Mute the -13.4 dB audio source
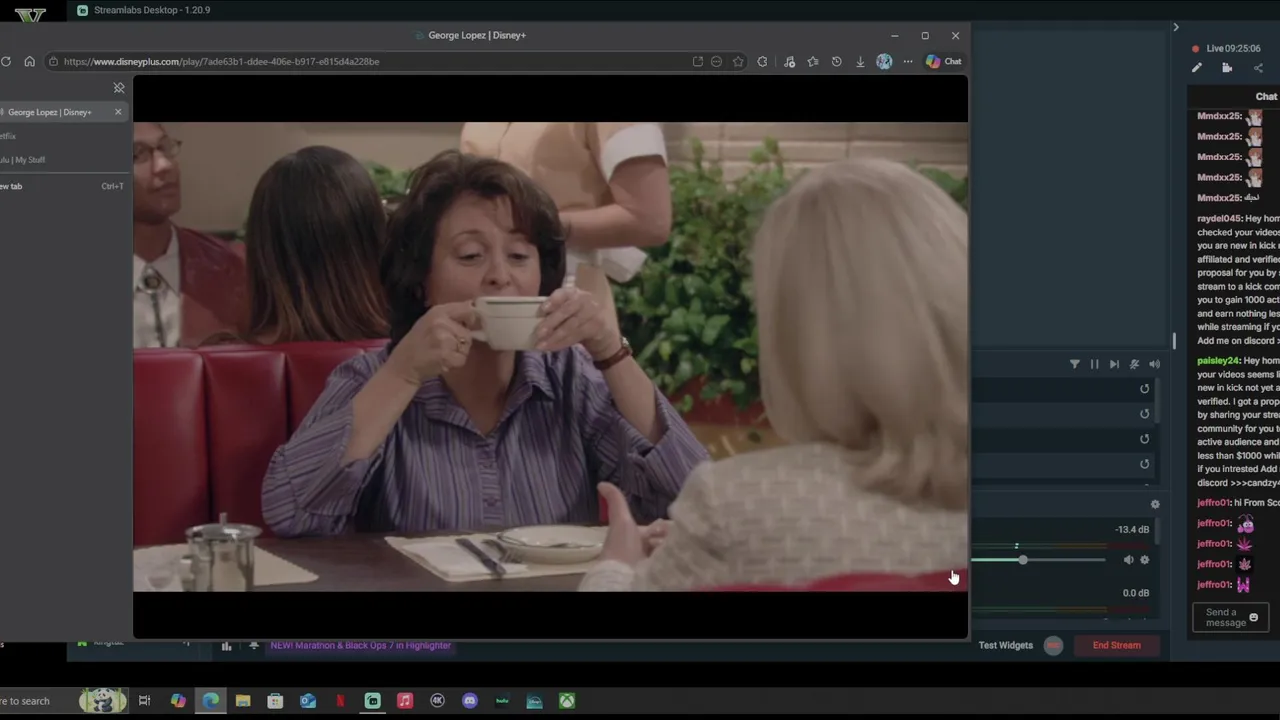 click(x=1128, y=560)
